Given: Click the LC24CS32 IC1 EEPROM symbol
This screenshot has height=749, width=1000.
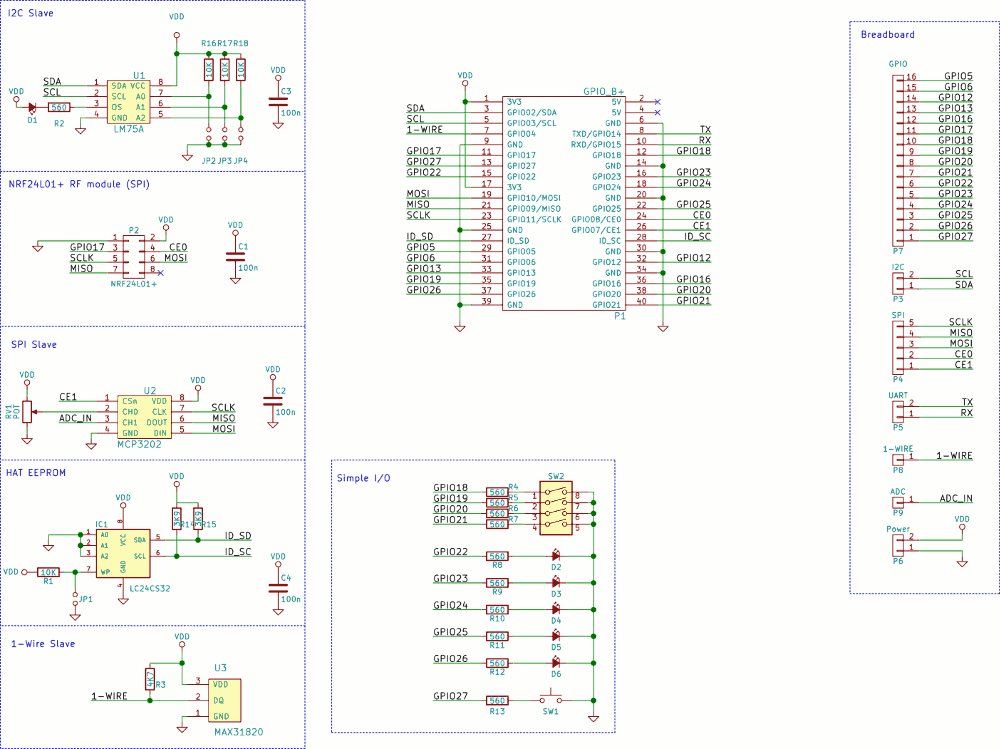Looking at the screenshot, I should (x=123, y=553).
